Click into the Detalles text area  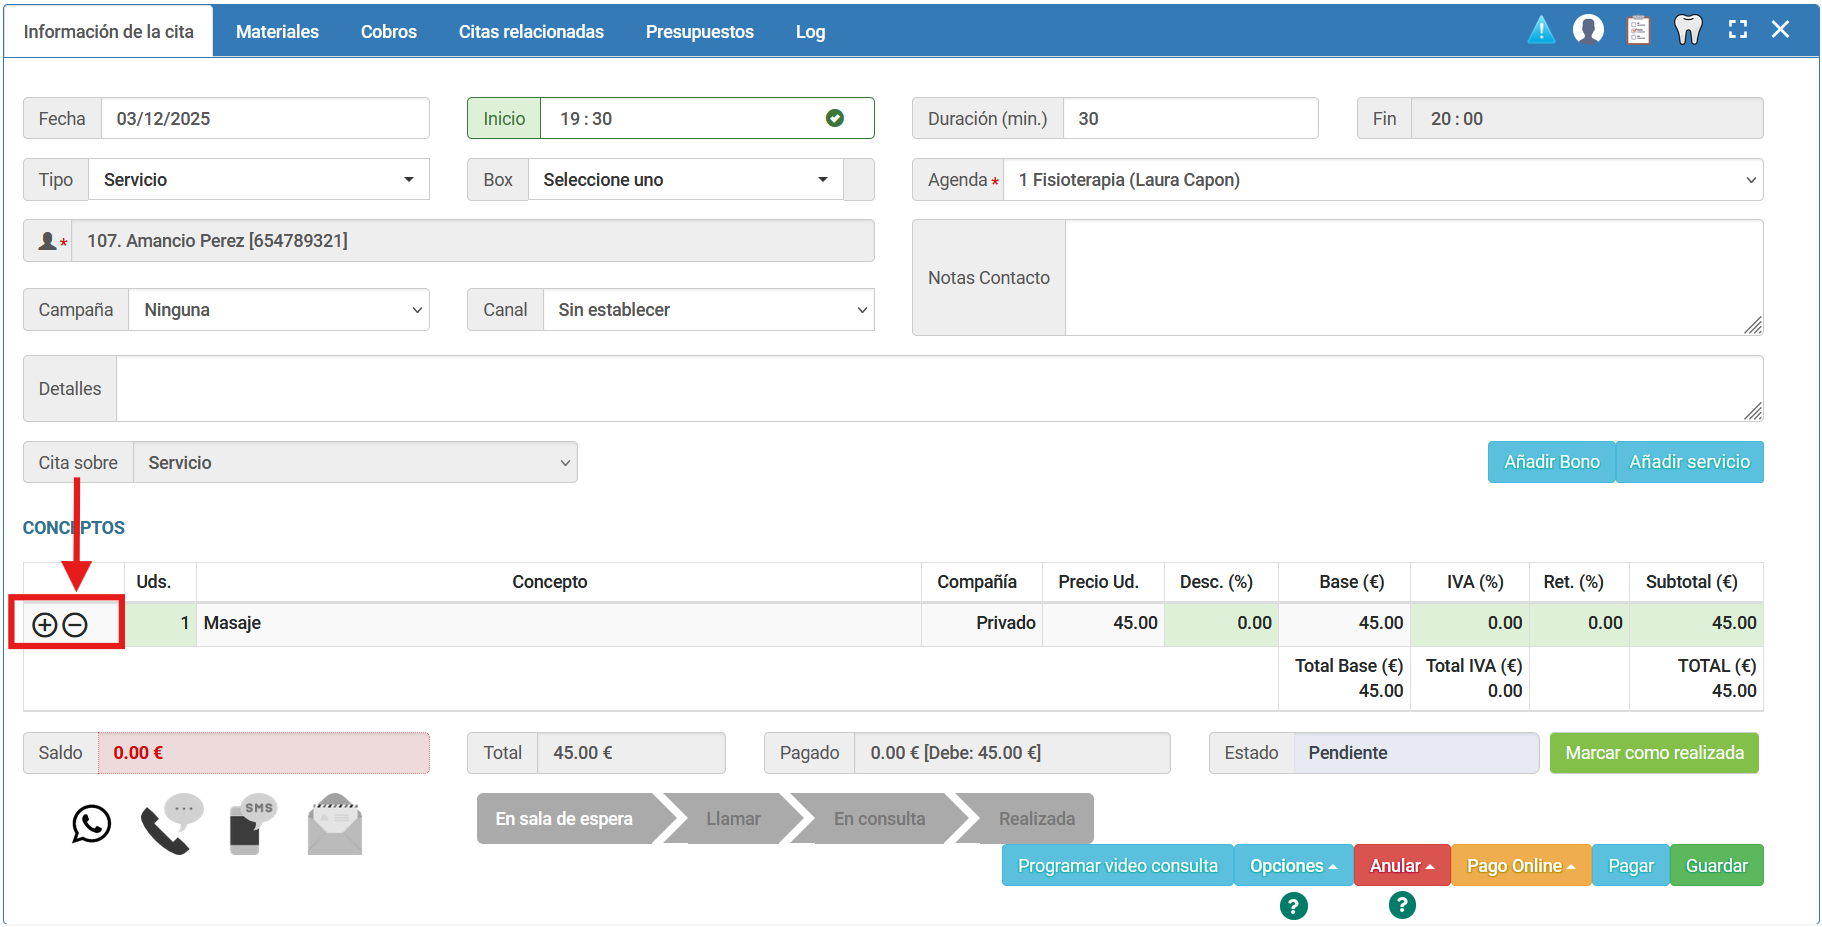coord(938,389)
